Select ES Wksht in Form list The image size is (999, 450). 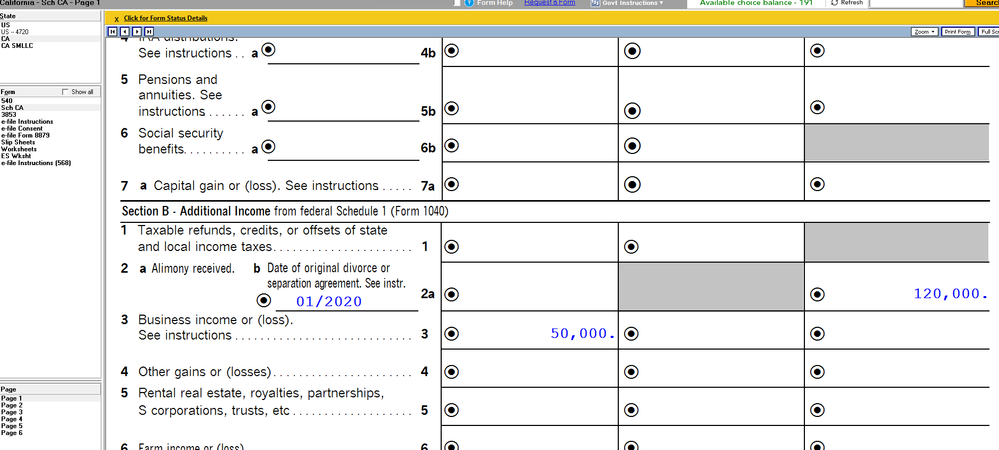coord(50,156)
